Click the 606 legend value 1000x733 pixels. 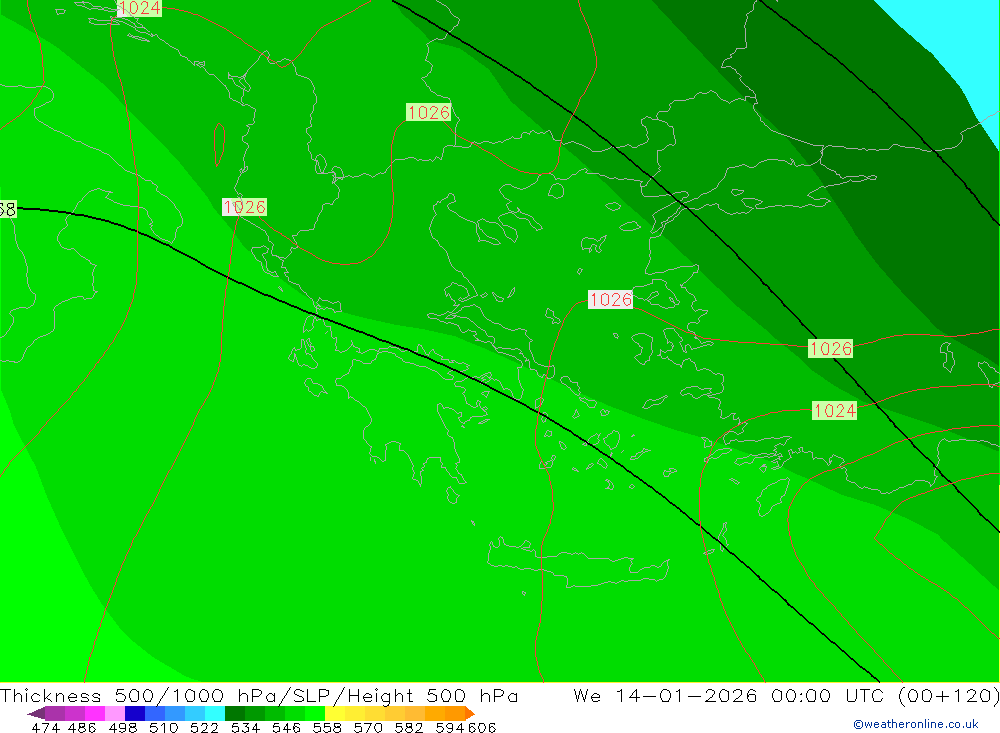482,727
